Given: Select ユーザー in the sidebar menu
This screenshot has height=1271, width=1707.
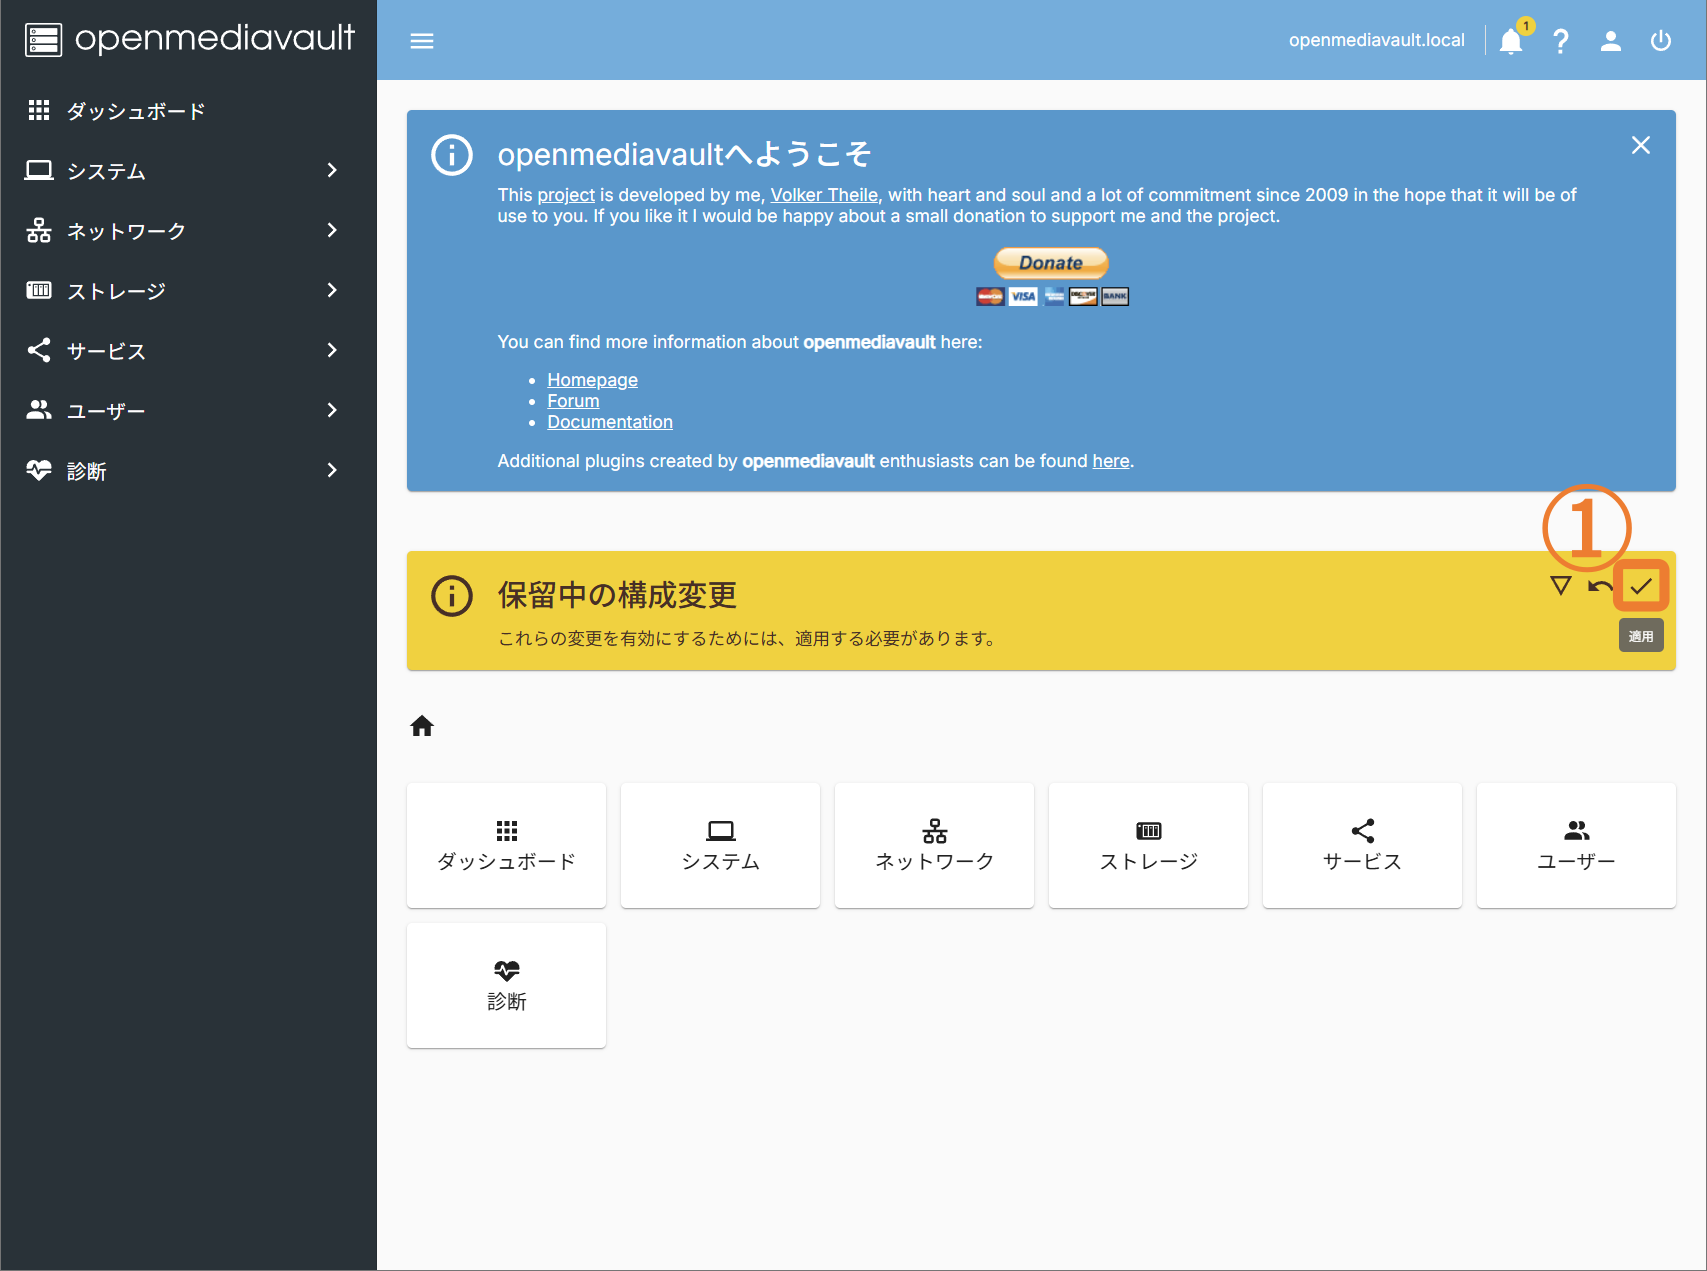Looking at the screenshot, I should point(188,411).
